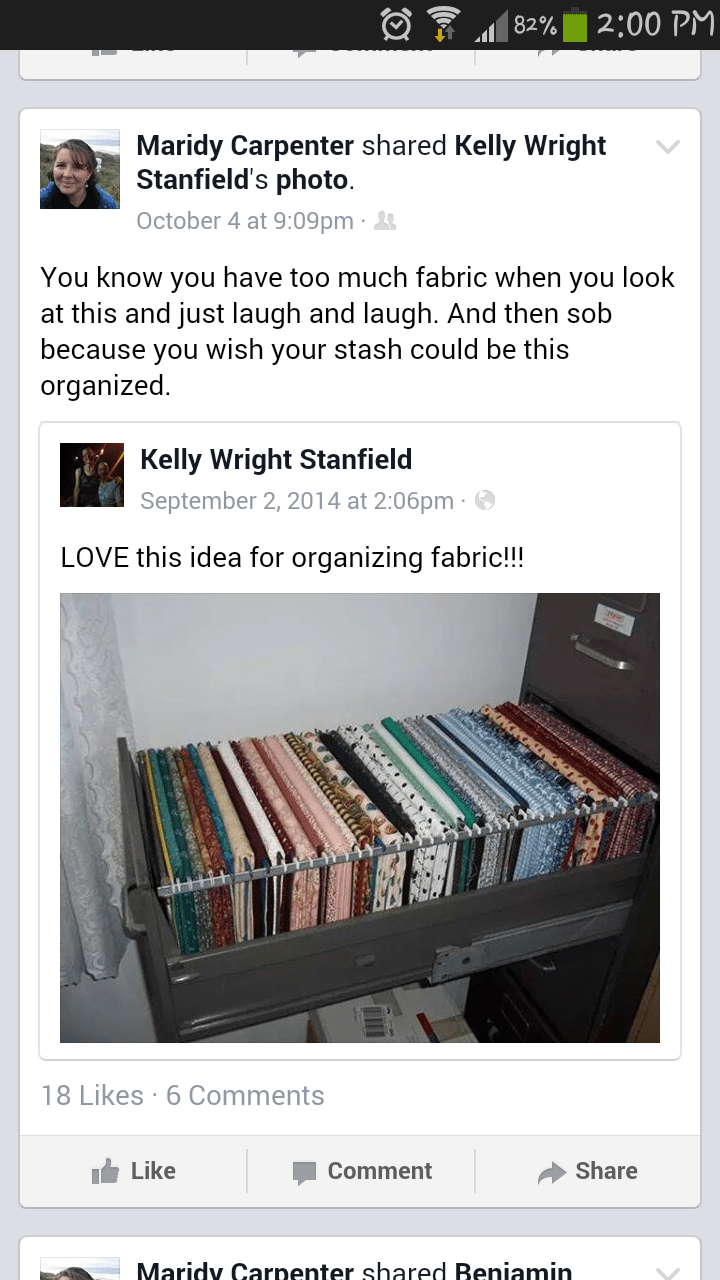The image size is (720, 1280).
Task: Open Maridy Carpenter name link
Action: (245, 146)
